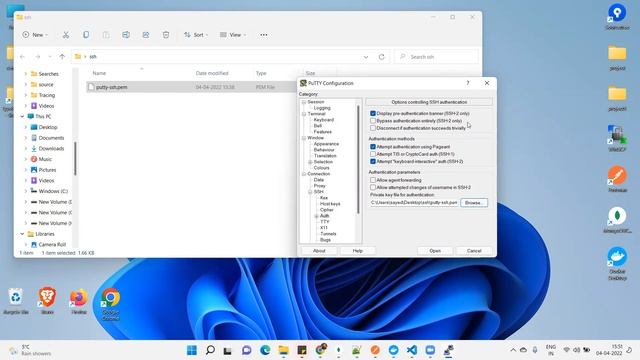This screenshot has width=640, height=360.
Task: Select Kex in the PuTTY category tree
Action: [324, 198]
